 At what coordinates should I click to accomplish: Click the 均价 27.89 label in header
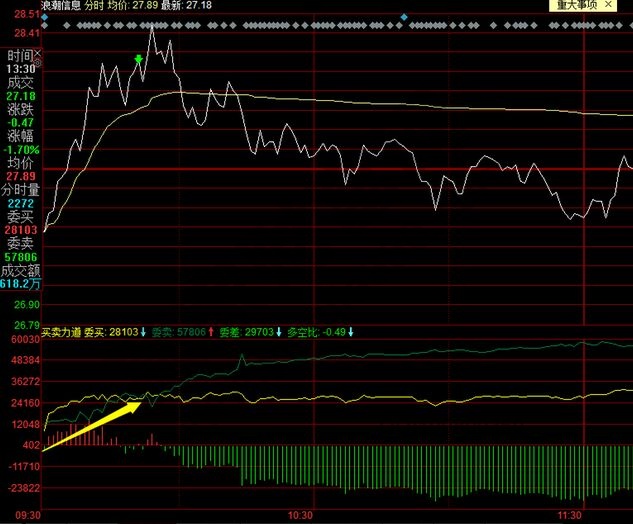[x=153, y=5]
